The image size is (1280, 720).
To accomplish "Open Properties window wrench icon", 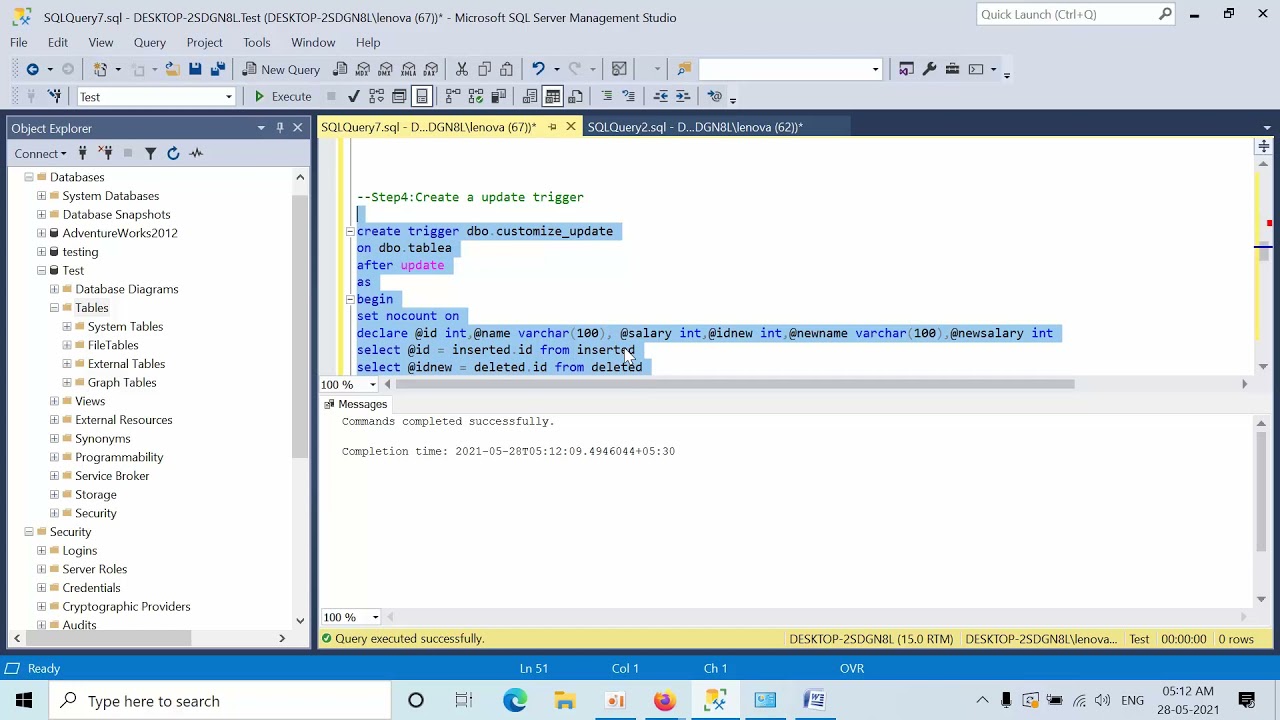I will coord(929,69).
